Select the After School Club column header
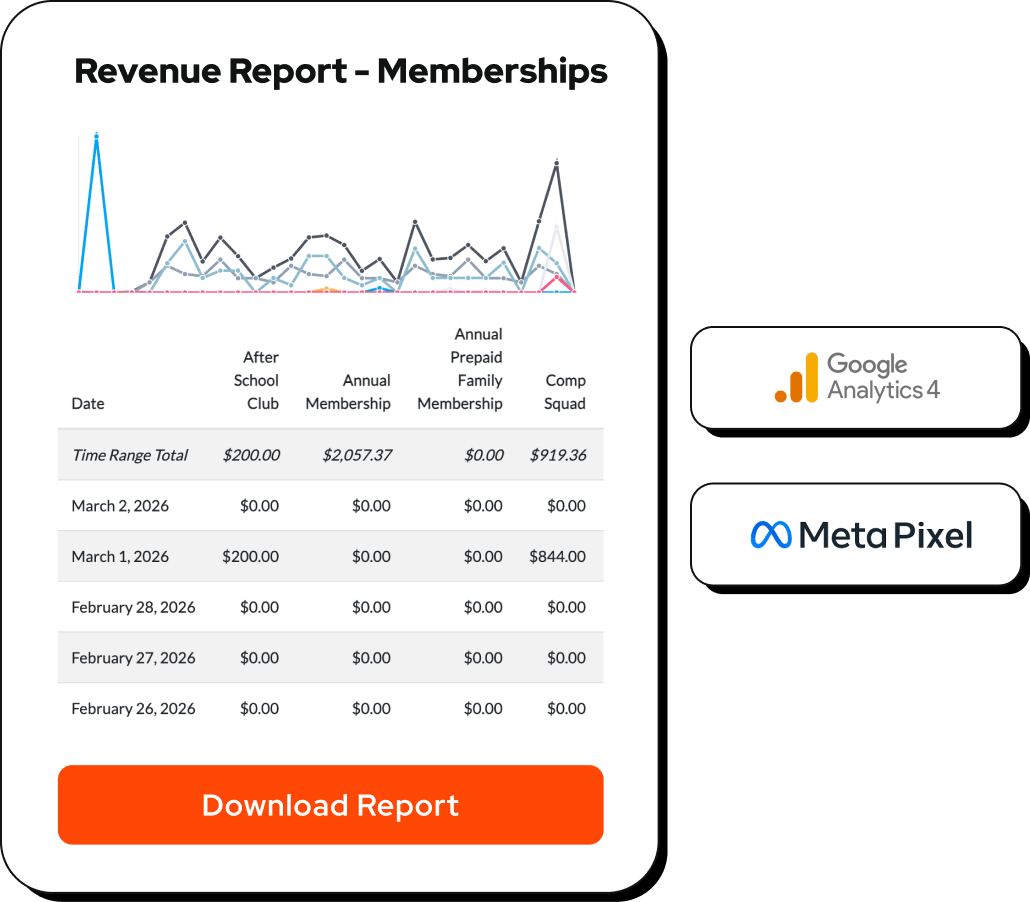 (256, 380)
